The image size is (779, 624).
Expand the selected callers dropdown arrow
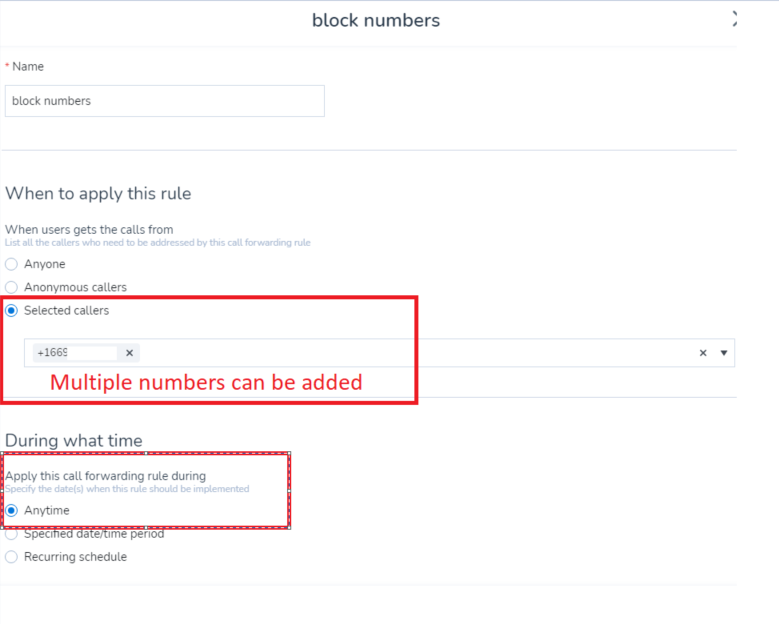pos(723,353)
